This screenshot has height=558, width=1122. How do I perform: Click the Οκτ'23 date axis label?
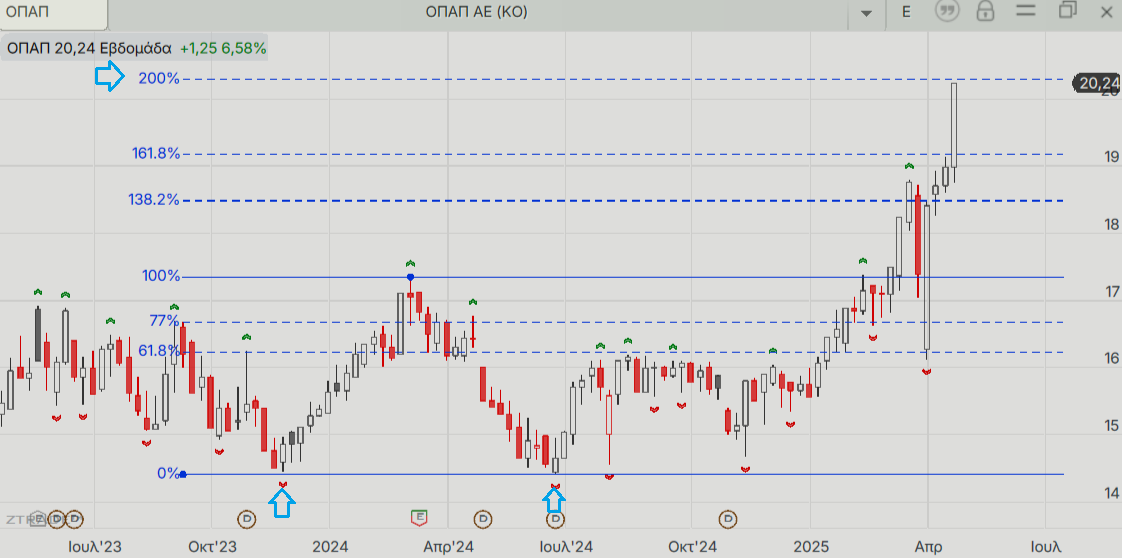(x=212, y=547)
